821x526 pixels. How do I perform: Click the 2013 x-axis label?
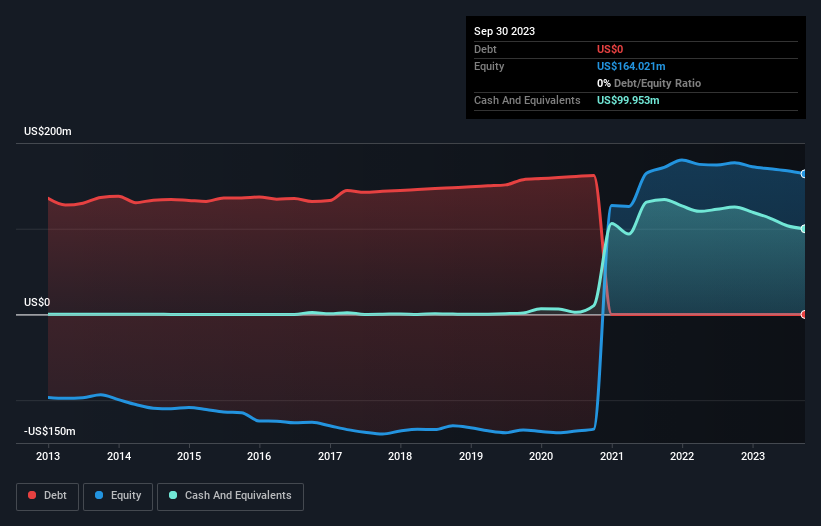click(x=48, y=456)
